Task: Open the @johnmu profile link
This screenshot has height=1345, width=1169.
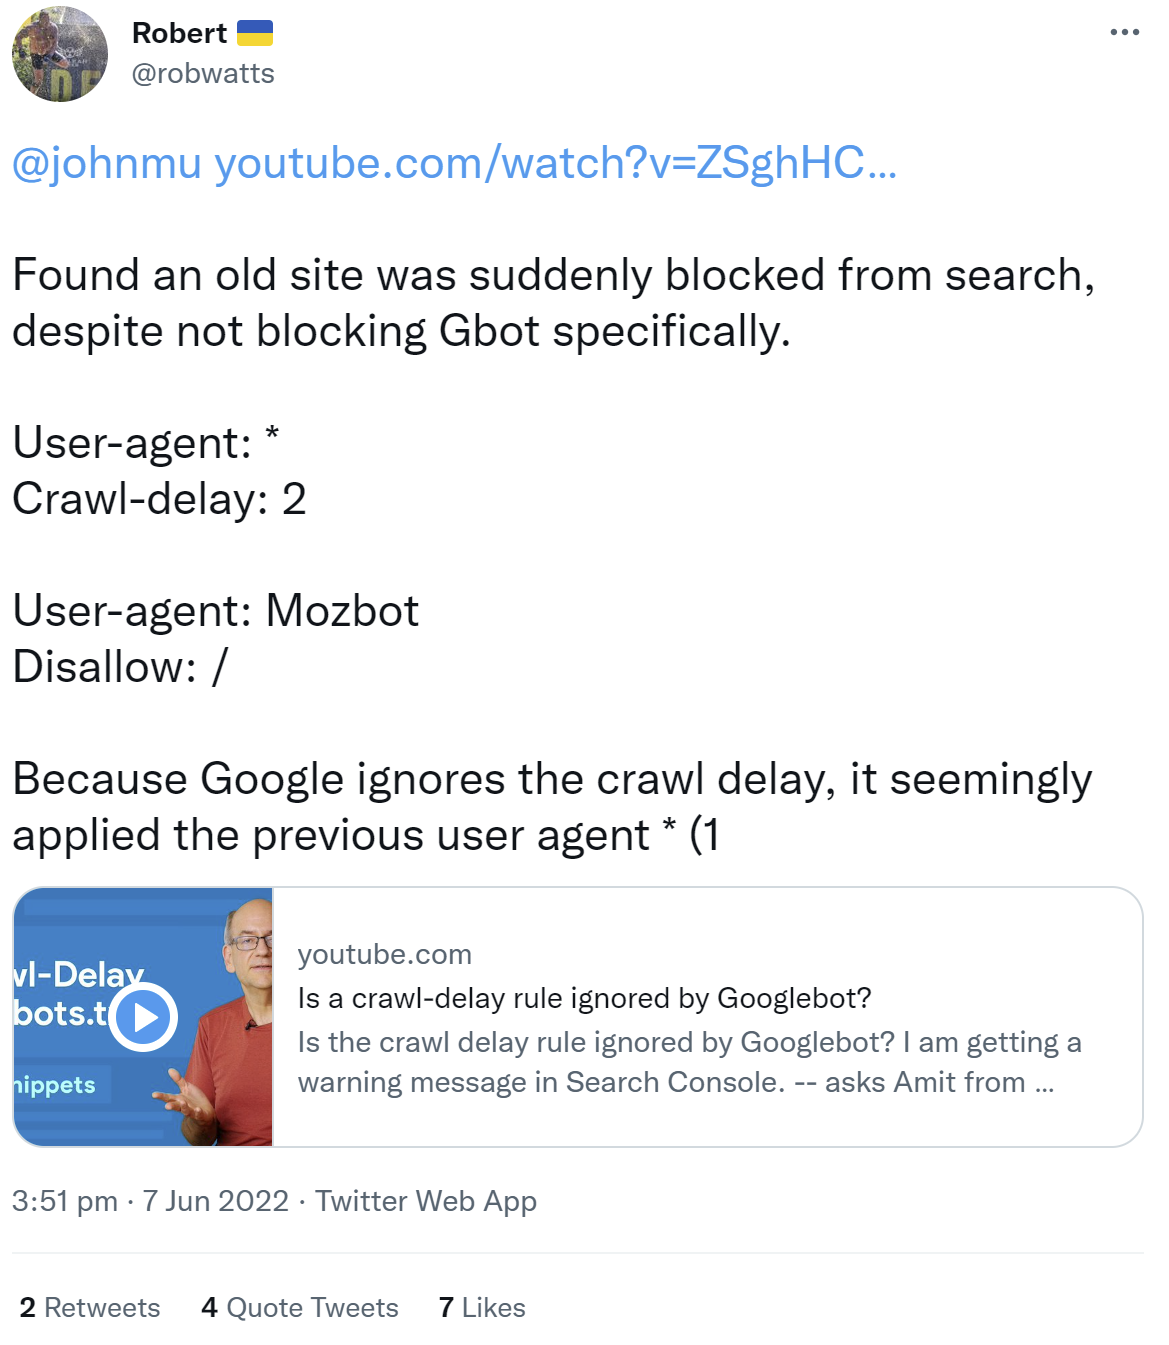Action: (100, 166)
